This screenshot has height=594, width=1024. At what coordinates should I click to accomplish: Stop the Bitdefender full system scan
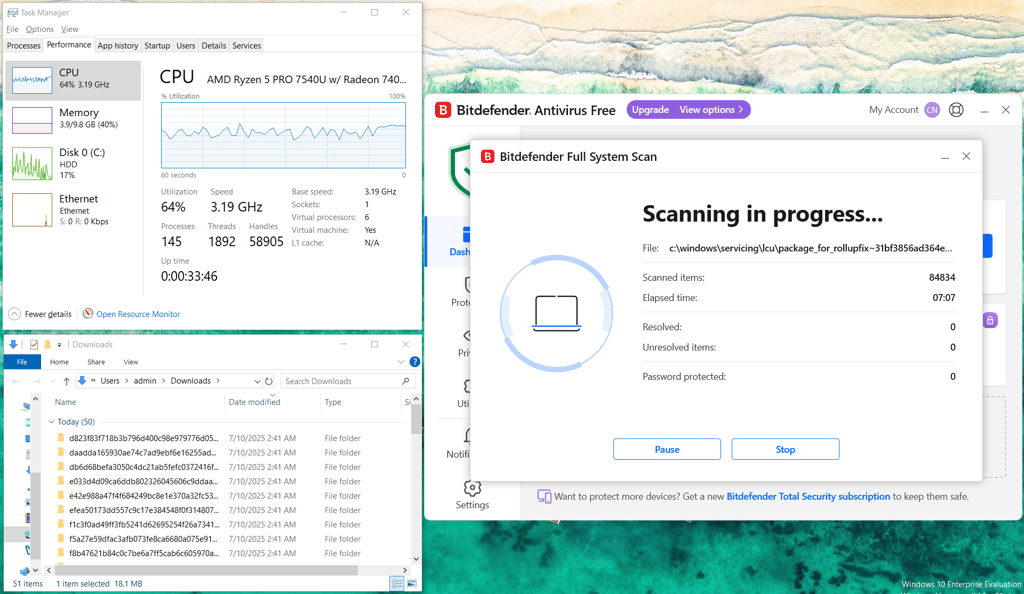tap(785, 449)
